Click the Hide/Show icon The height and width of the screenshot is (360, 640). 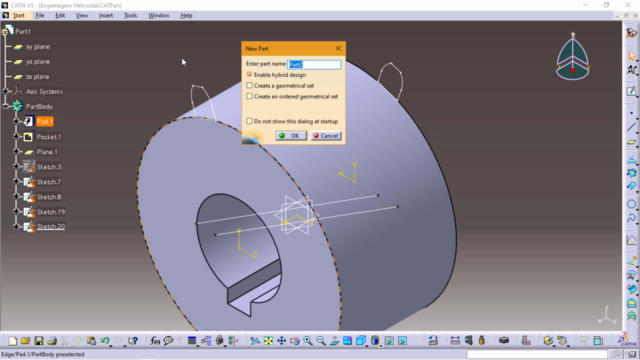pyautogui.click(x=389, y=341)
